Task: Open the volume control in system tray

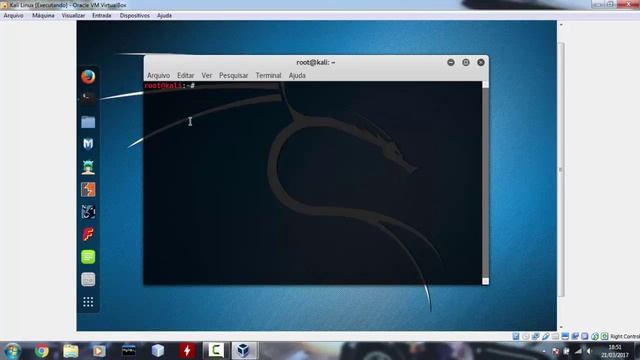Action: click(589, 351)
